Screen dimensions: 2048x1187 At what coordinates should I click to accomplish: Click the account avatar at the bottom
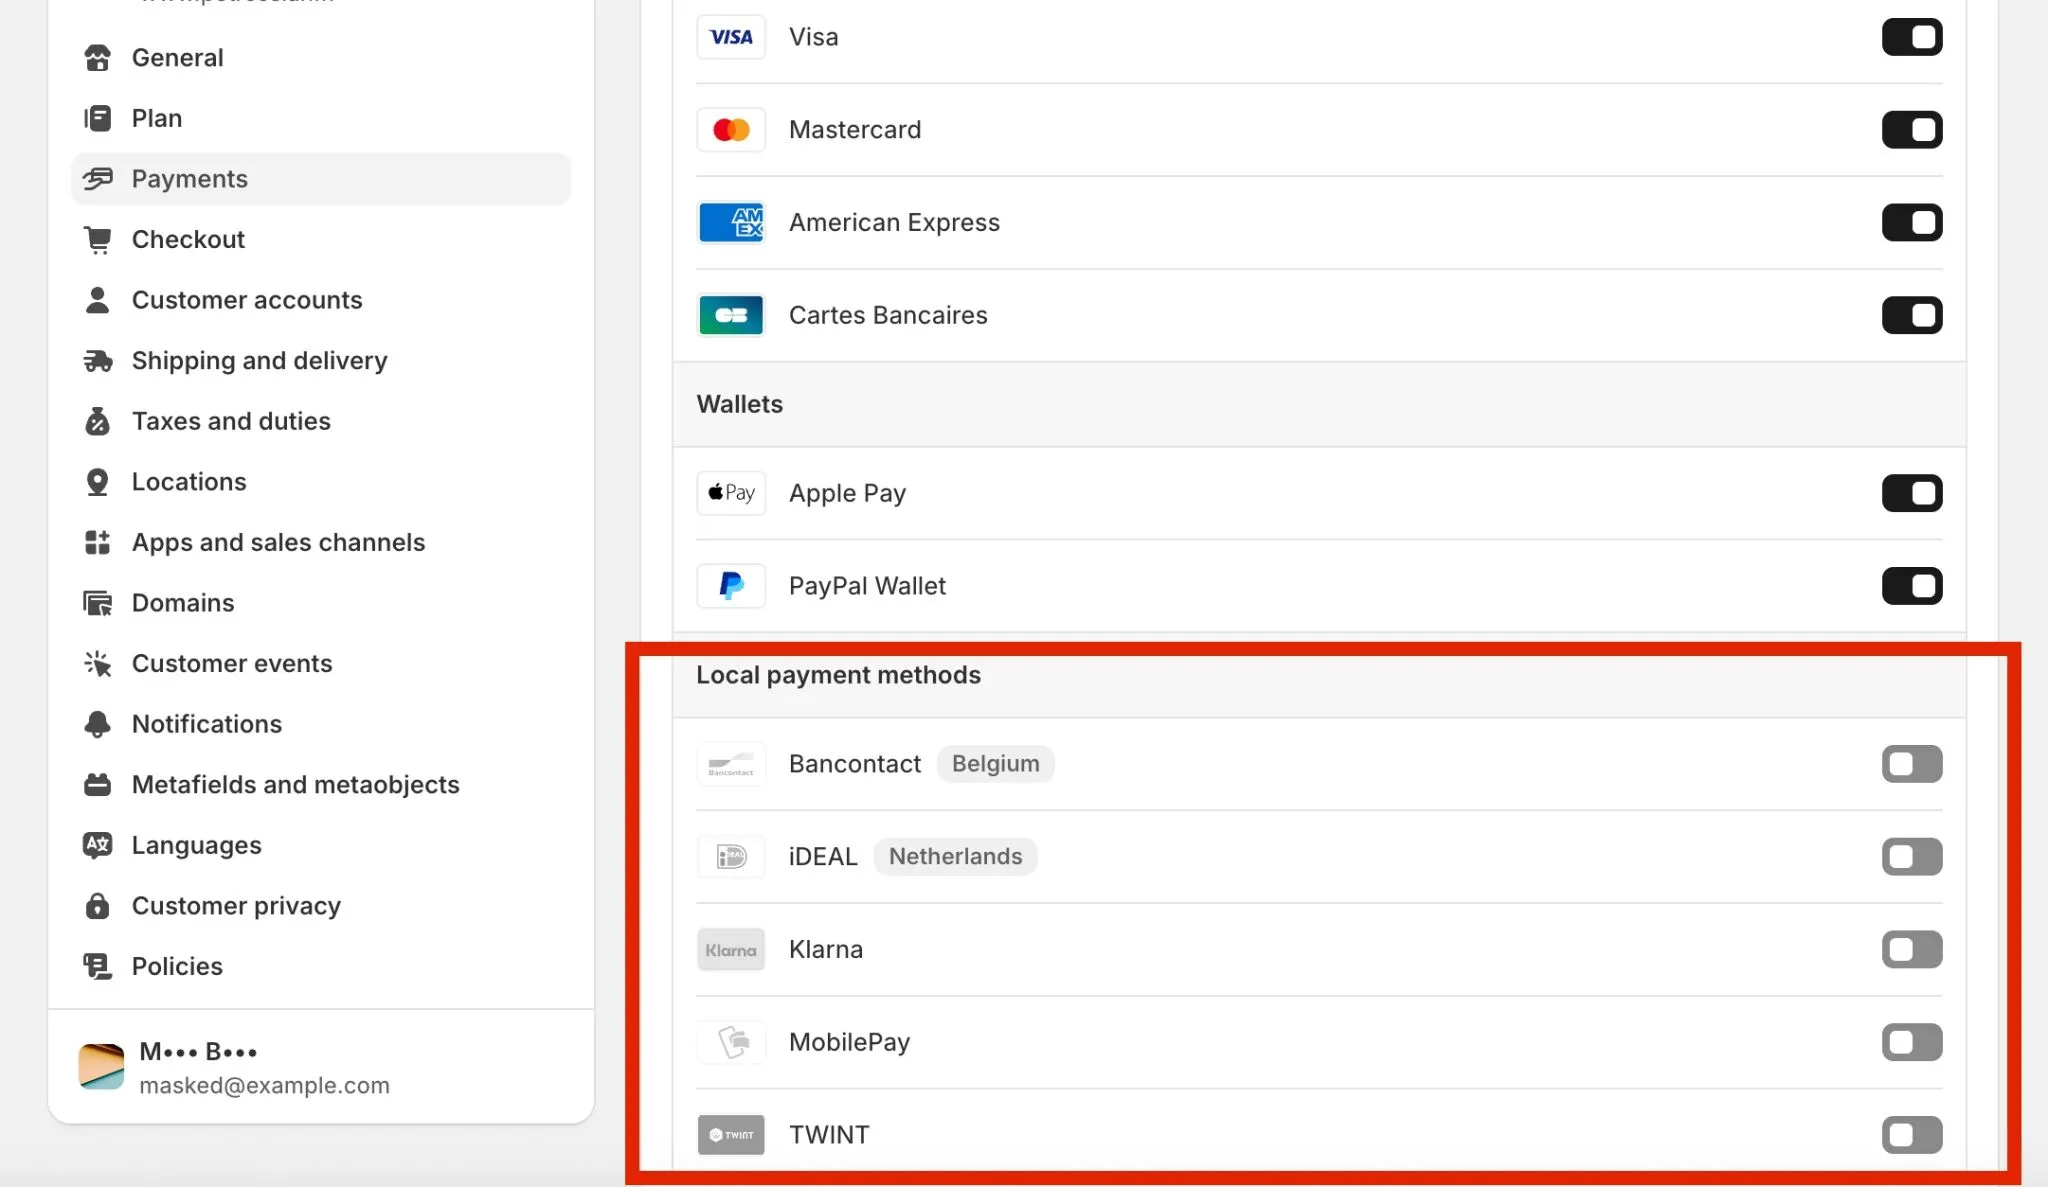click(x=100, y=1066)
